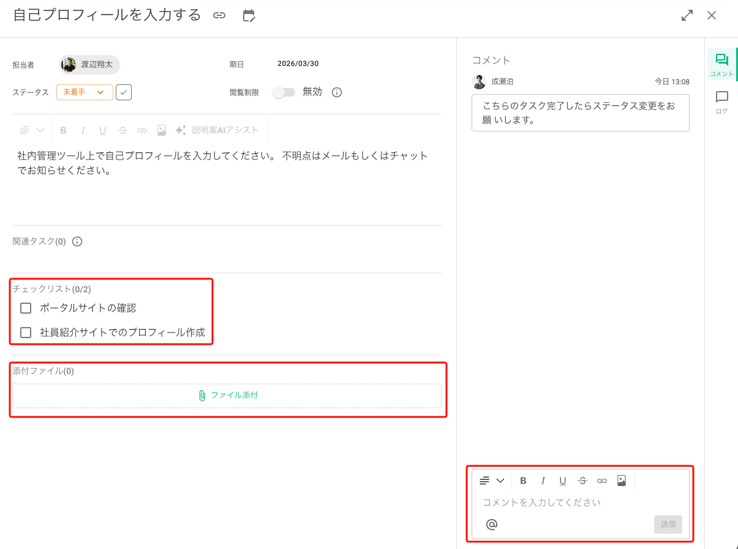Expand the task dialog to full screen
Screen dimensions: 738x549
click(x=687, y=16)
